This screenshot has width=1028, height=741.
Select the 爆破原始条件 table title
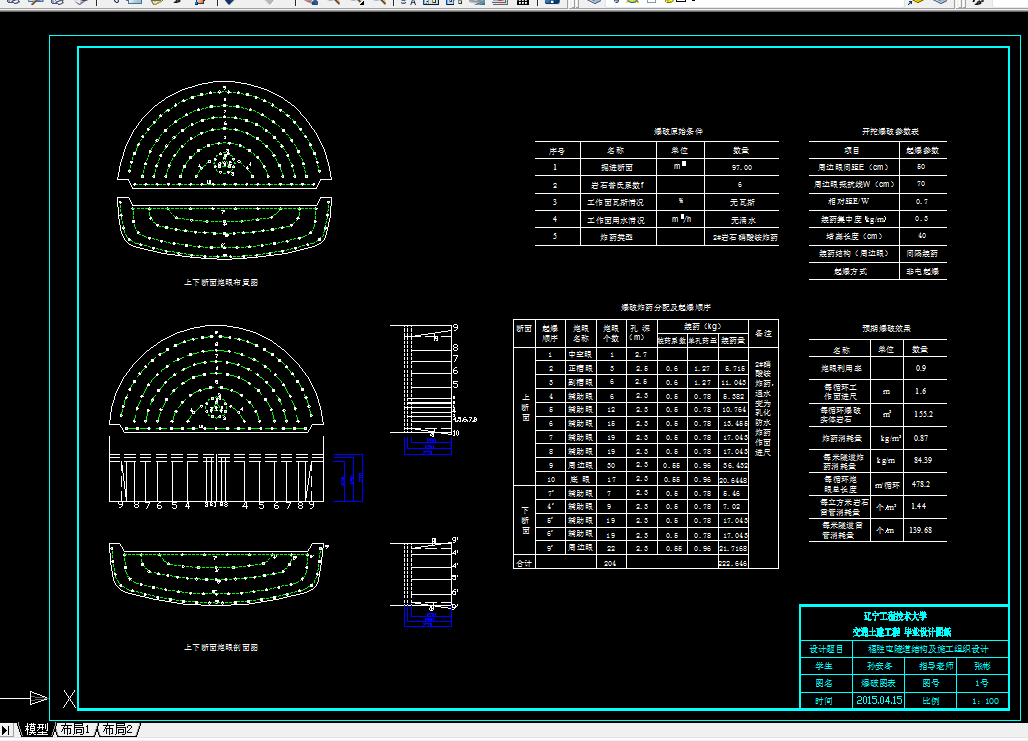coord(678,131)
